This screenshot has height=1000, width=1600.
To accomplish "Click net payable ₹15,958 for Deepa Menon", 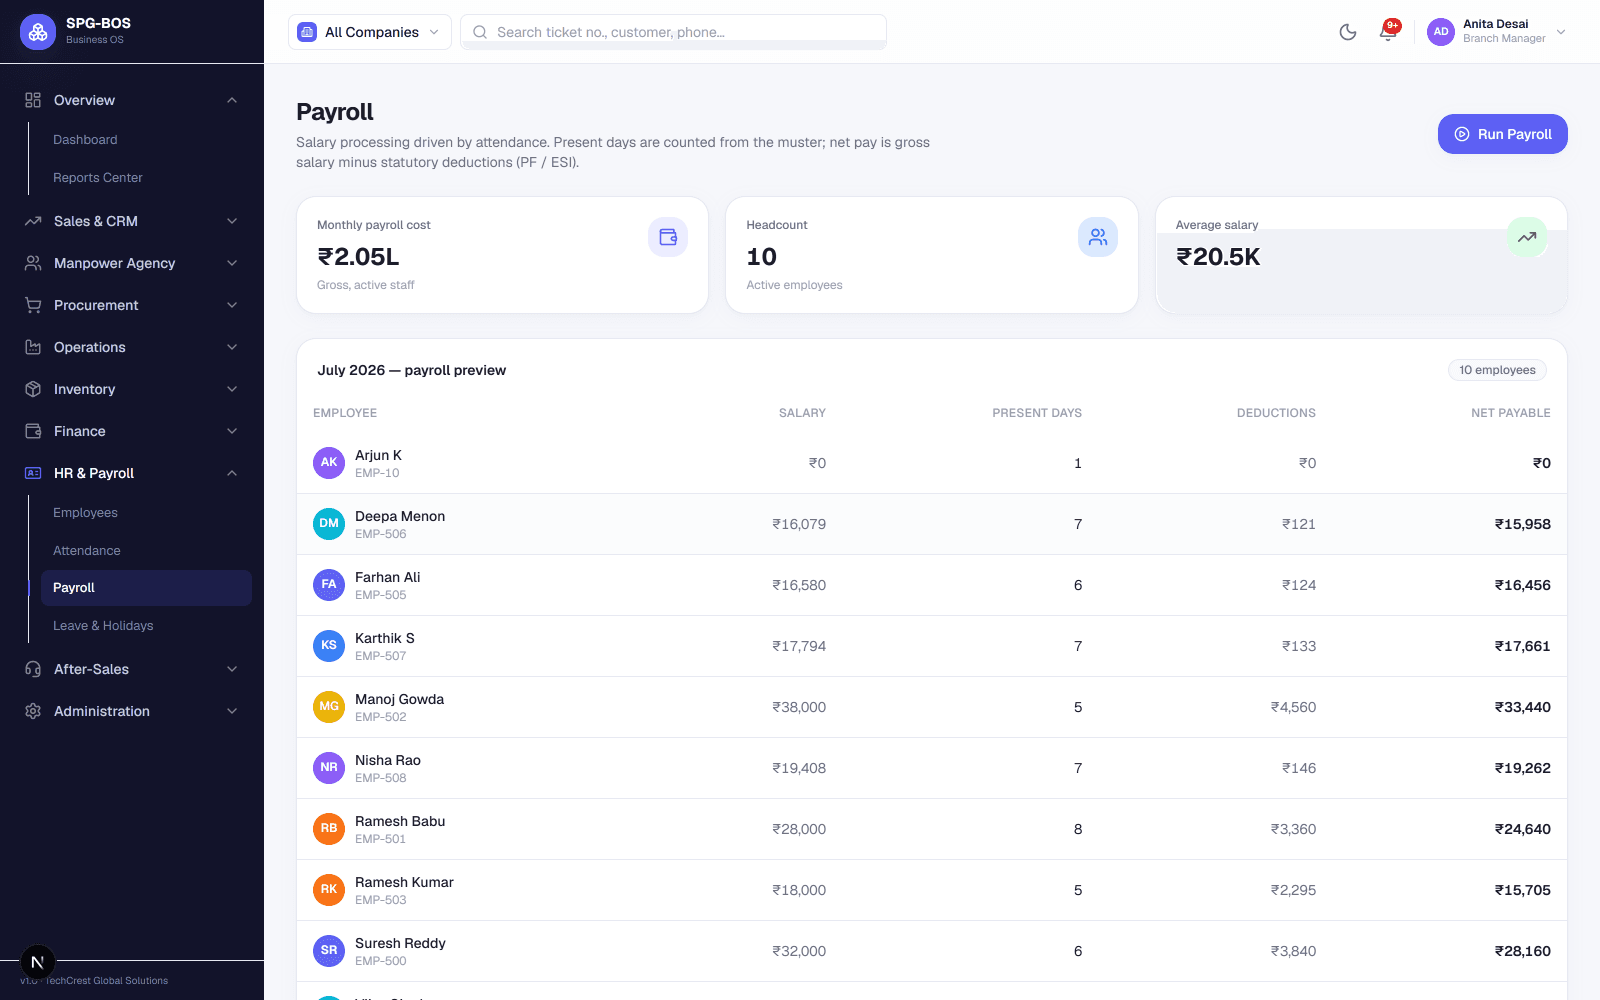I will (x=1522, y=524).
